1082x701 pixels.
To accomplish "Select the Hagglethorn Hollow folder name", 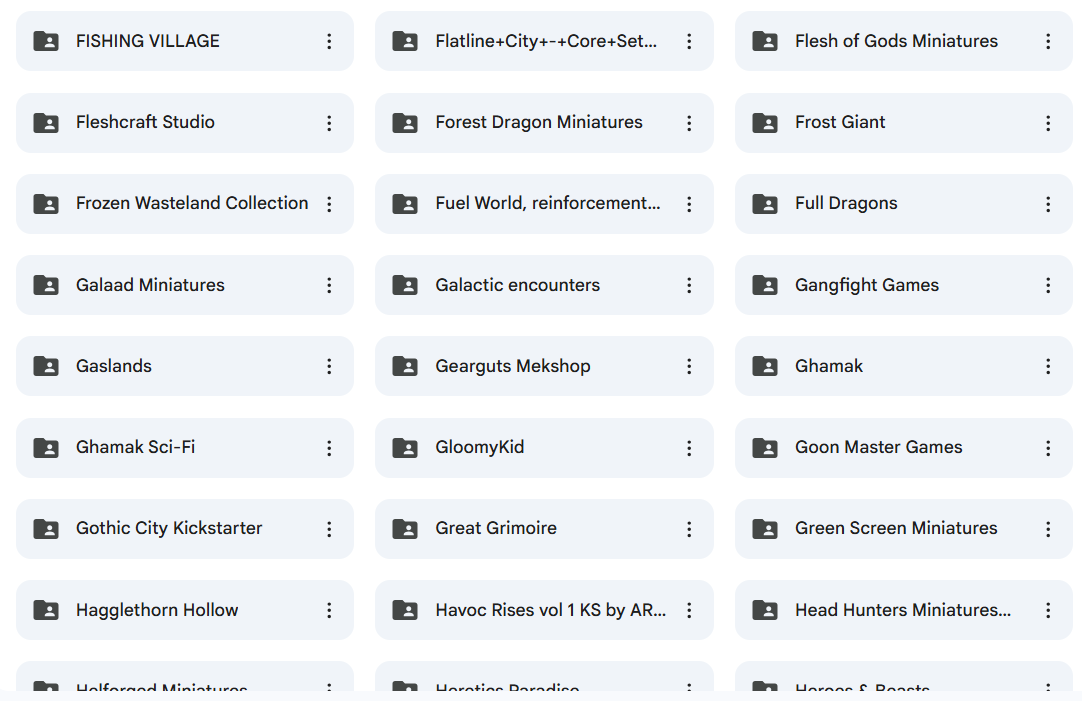I will tap(157, 610).
